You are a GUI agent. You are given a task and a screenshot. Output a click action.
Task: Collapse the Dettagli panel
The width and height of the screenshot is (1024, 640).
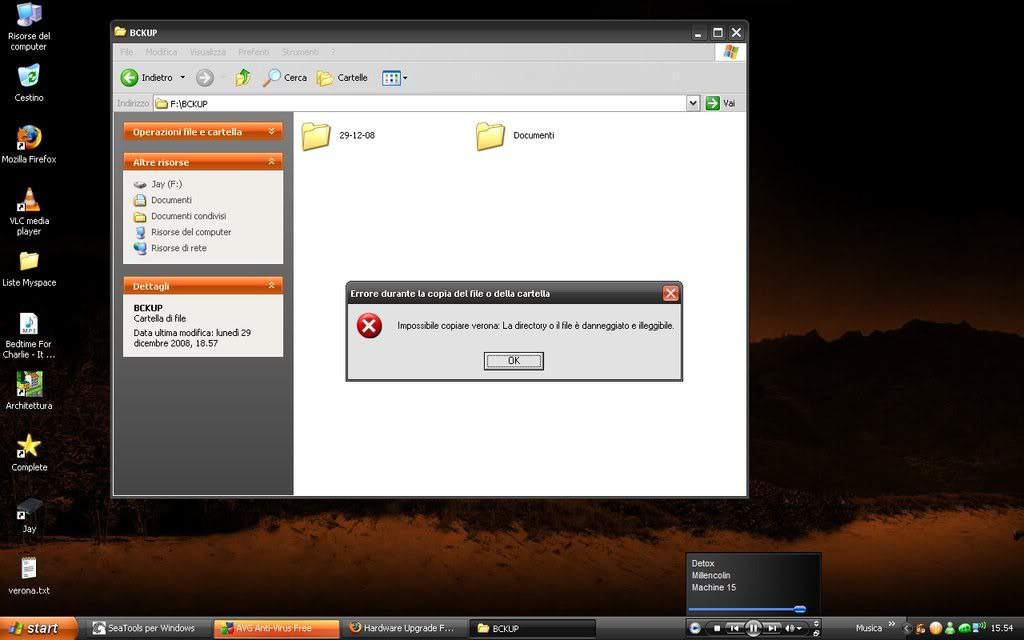272,286
